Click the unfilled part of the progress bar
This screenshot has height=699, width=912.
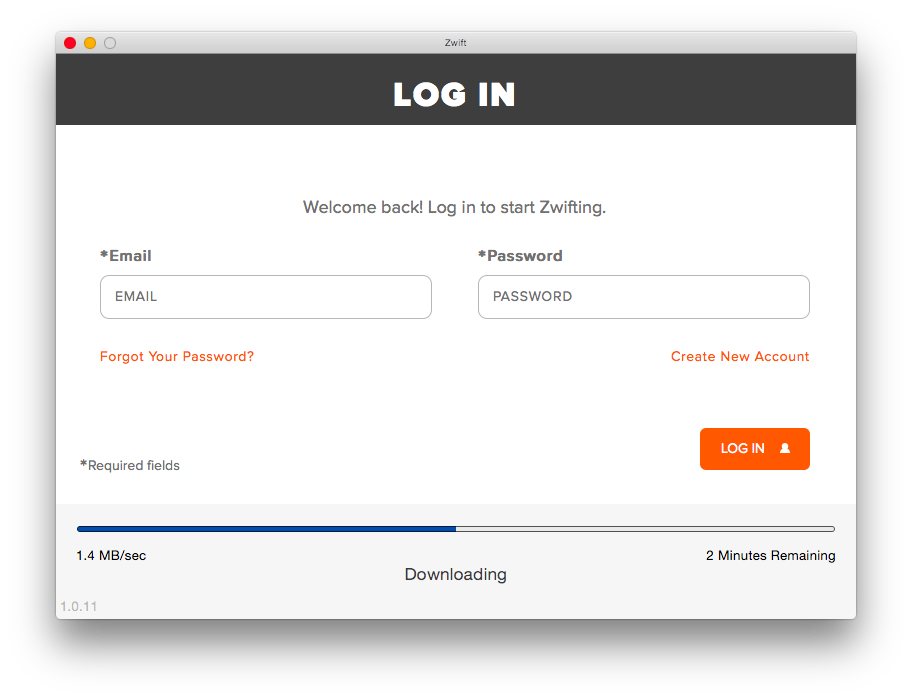coord(646,529)
